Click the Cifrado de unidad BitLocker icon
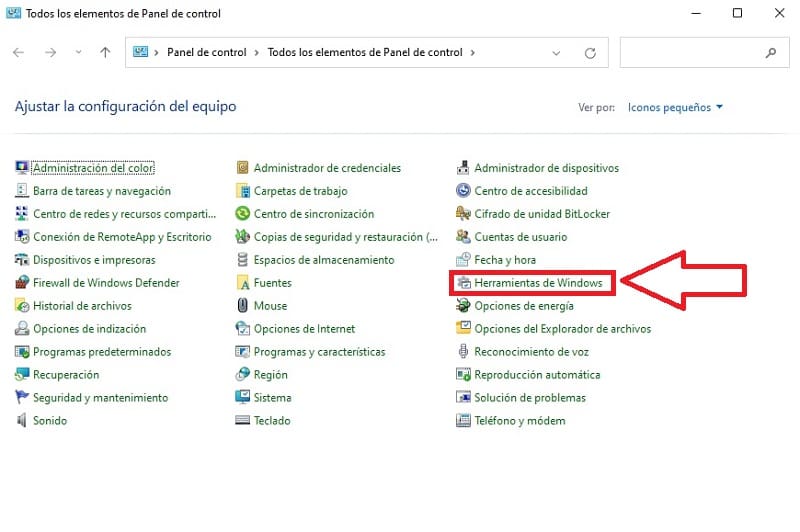Image resolution: width=800 pixels, height=532 pixels. pyautogui.click(x=463, y=213)
